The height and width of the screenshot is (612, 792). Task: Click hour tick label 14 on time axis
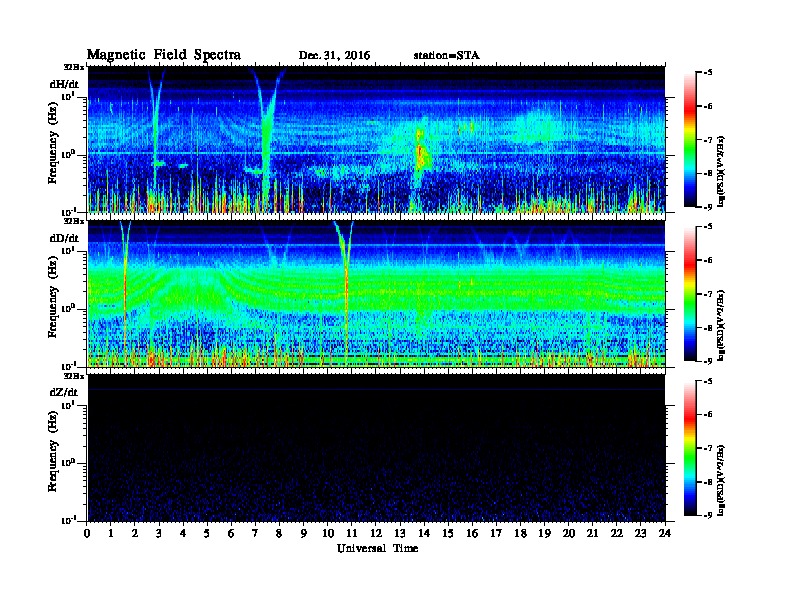[424, 533]
